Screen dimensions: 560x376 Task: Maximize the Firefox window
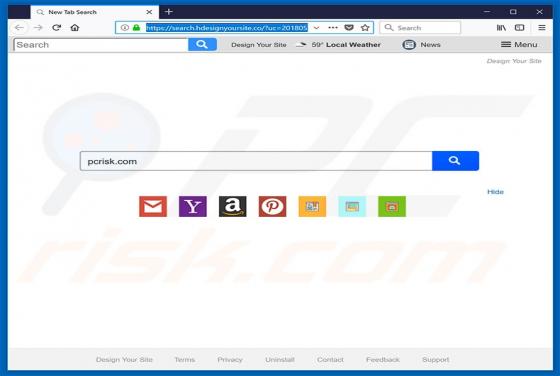513,12
